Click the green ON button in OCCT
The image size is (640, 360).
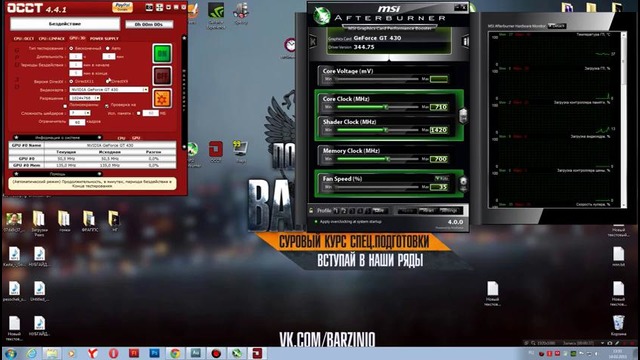point(162,53)
